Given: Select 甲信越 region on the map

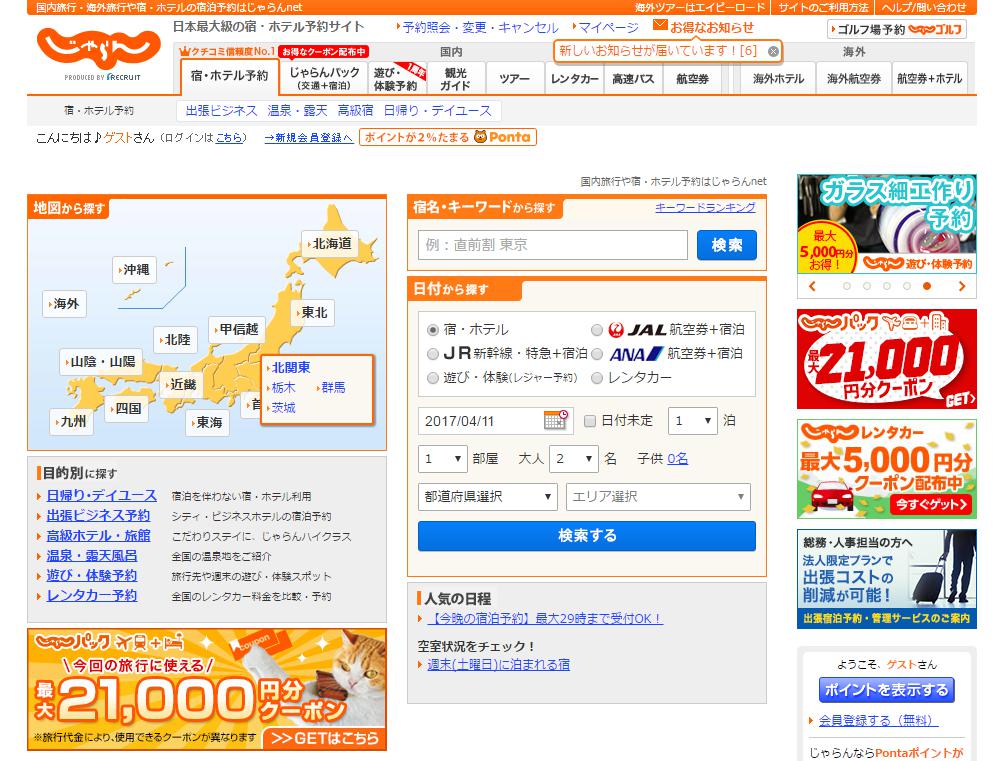Looking at the screenshot, I should tap(236, 329).
